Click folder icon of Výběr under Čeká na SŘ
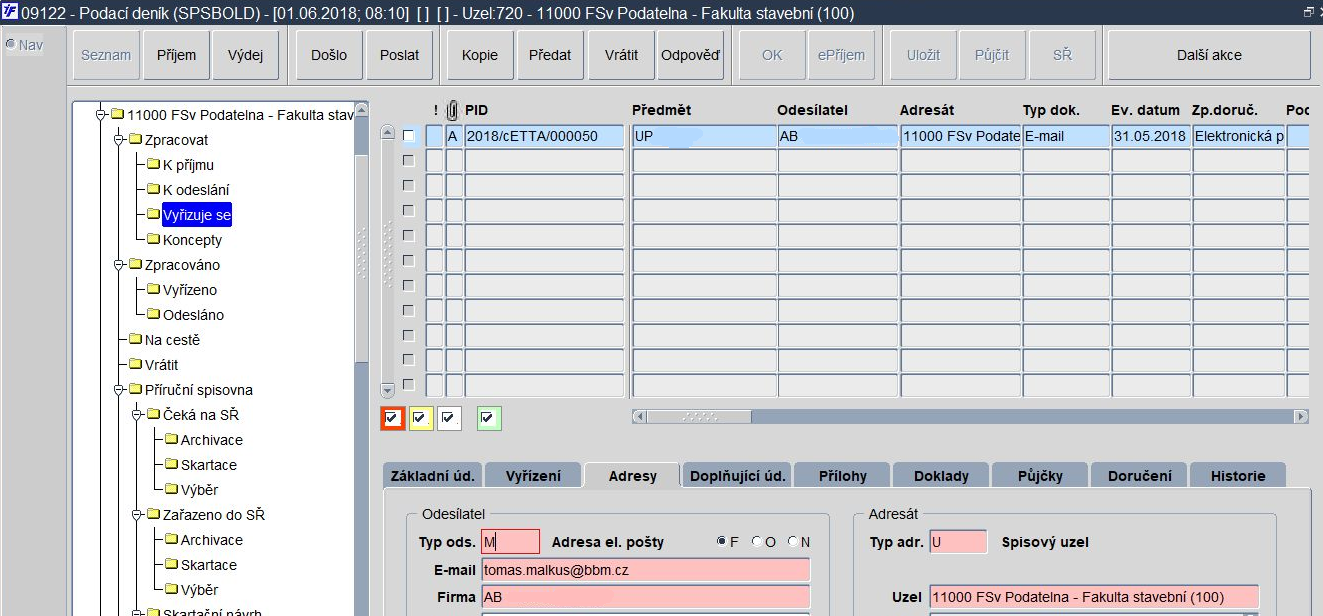This screenshot has width=1323, height=616. pos(171,489)
